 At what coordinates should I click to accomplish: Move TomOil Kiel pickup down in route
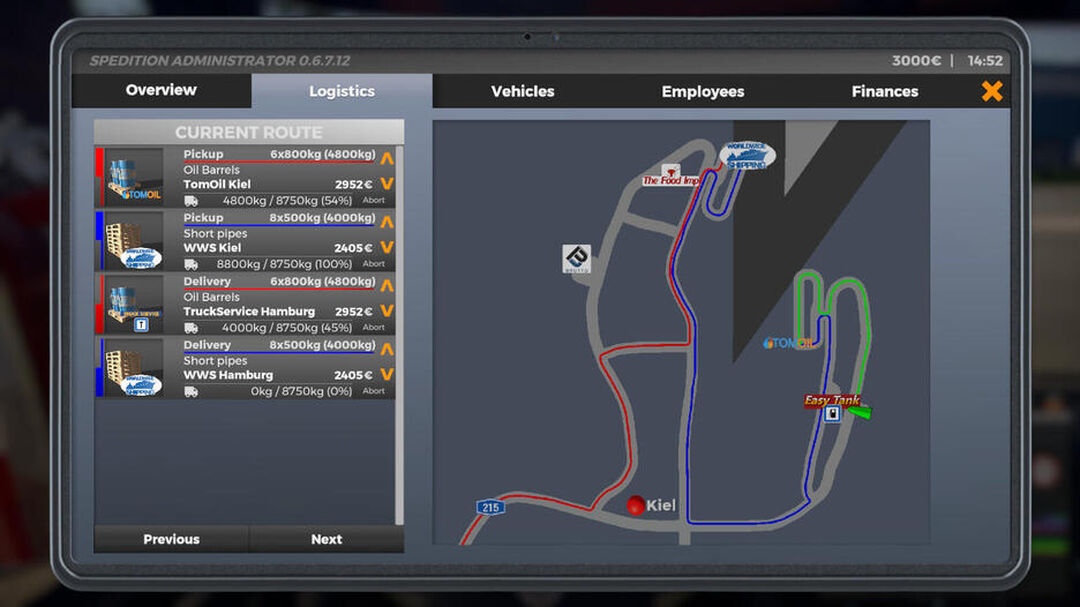point(387,183)
